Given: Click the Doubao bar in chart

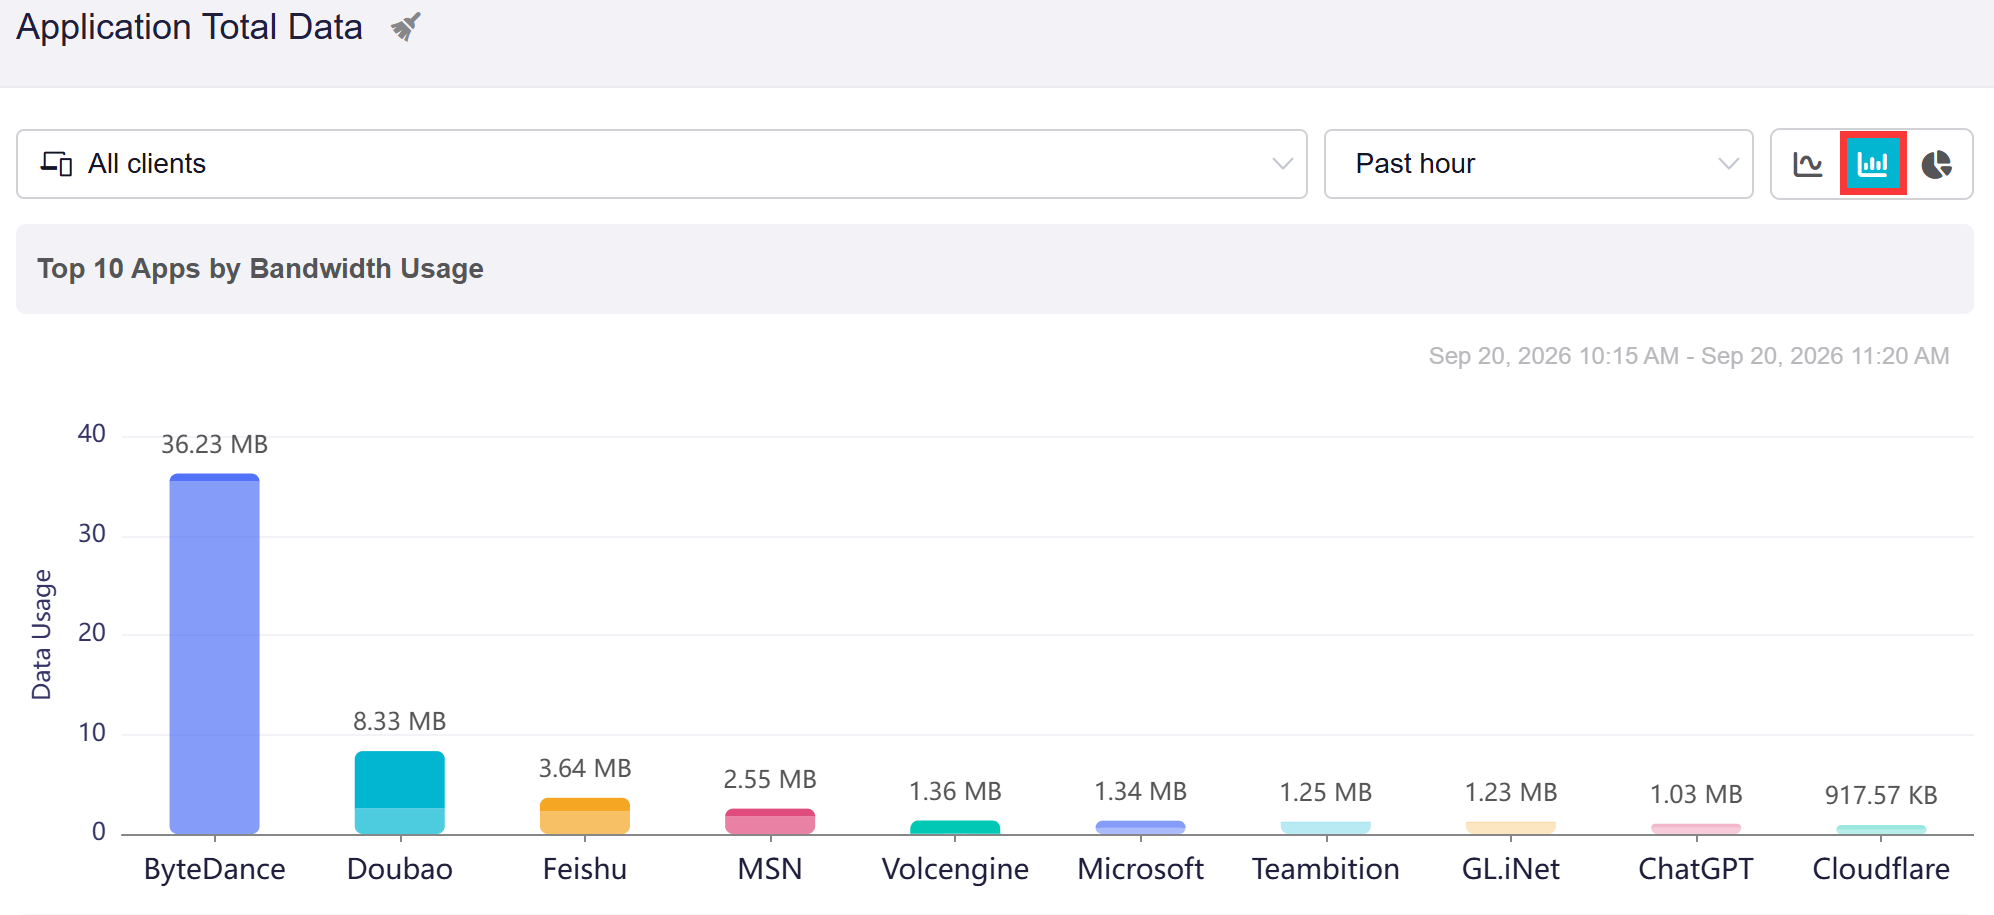Looking at the screenshot, I should click(x=400, y=792).
